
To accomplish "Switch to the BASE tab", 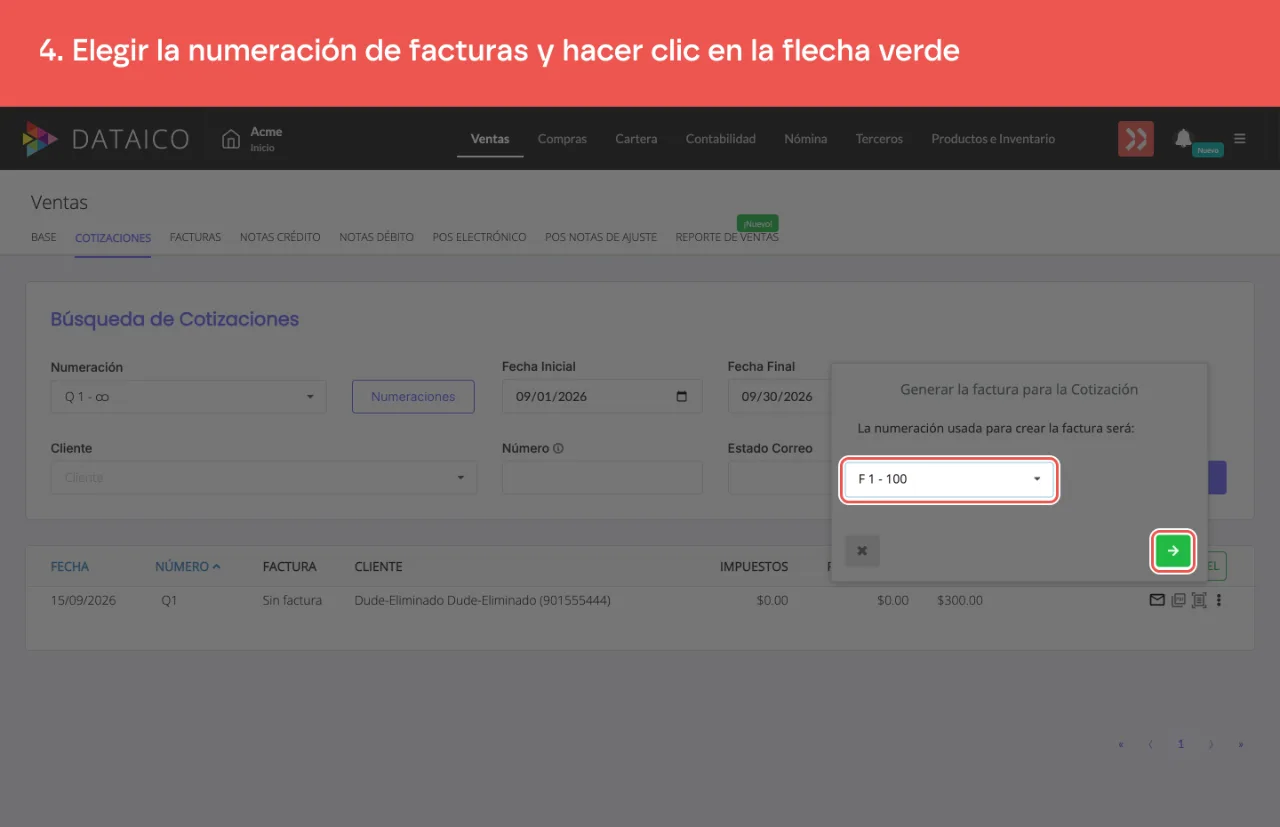I will 44,238.
